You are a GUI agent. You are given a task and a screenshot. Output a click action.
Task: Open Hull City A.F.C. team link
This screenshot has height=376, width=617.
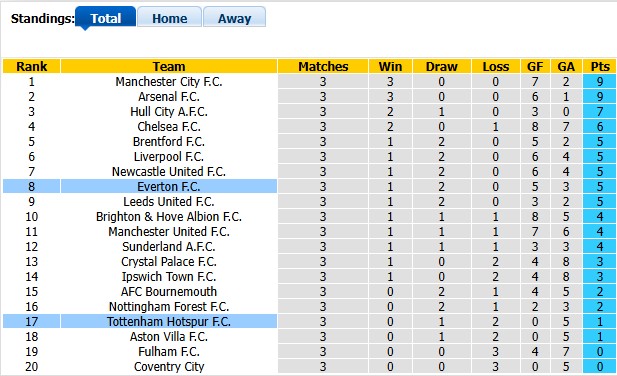169,111
